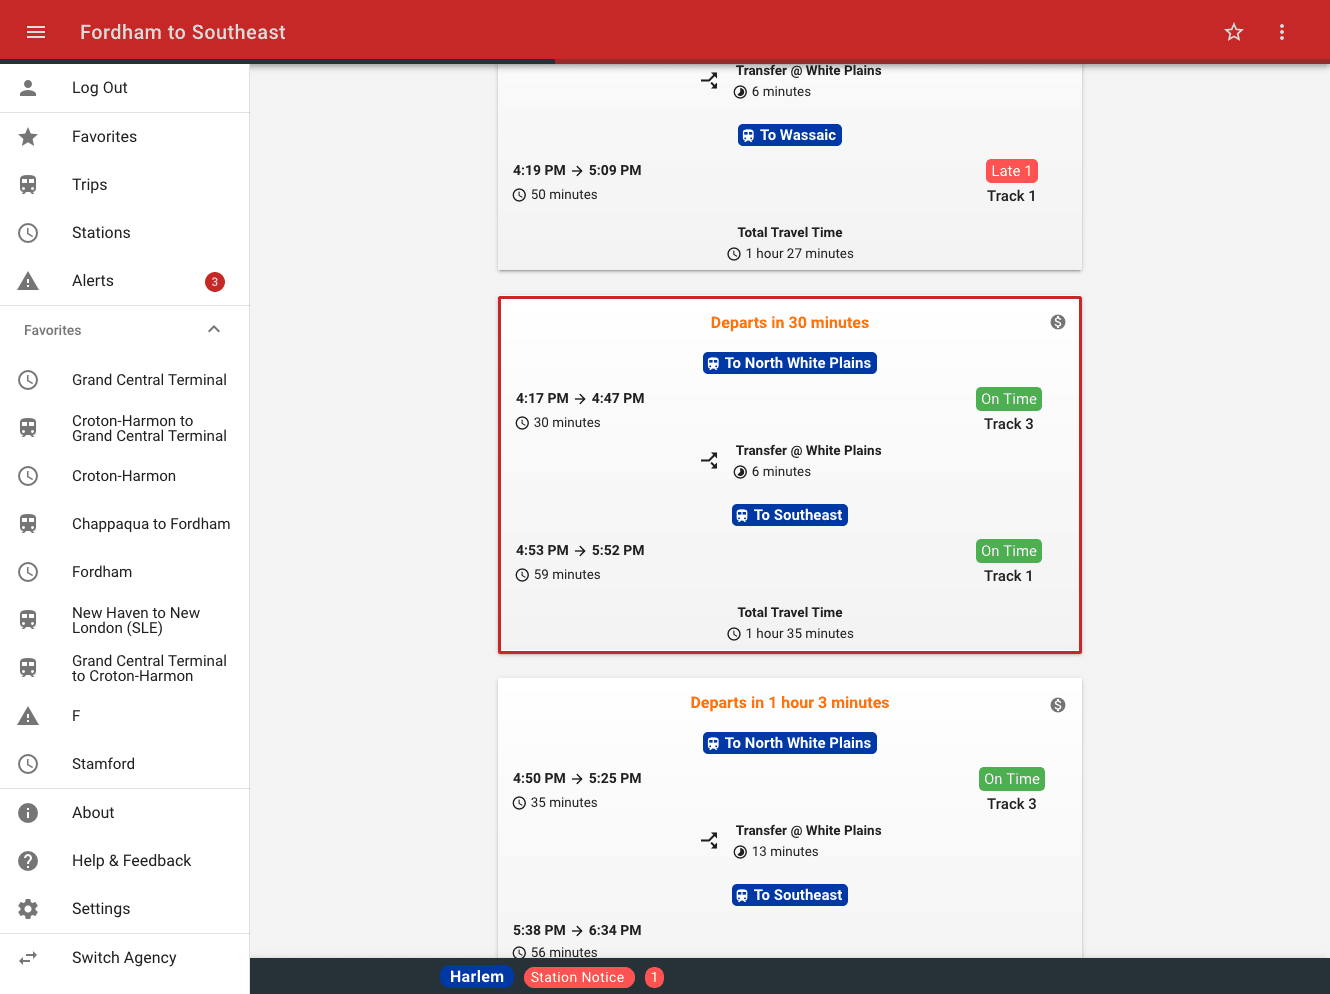Open Alerts from the sidebar
This screenshot has height=994, width=1330.
tap(93, 281)
